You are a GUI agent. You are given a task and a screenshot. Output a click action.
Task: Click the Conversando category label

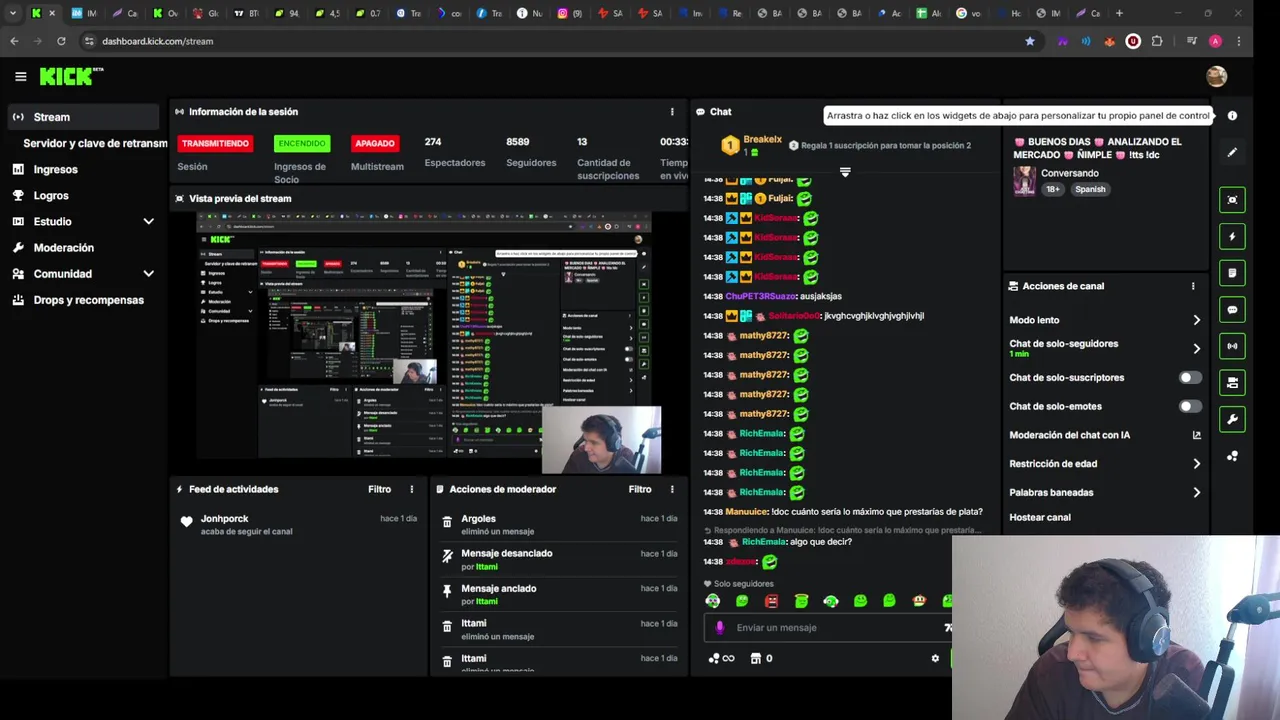click(x=1070, y=173)
